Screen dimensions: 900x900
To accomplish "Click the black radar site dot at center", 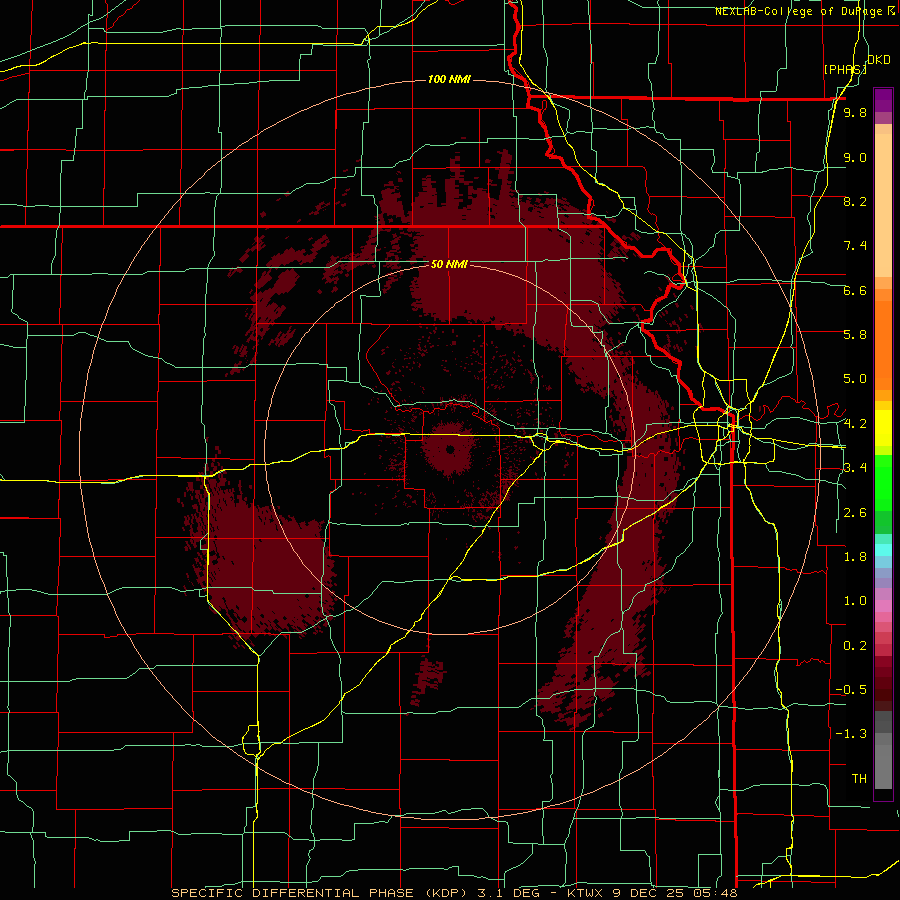I will [450, 449].
